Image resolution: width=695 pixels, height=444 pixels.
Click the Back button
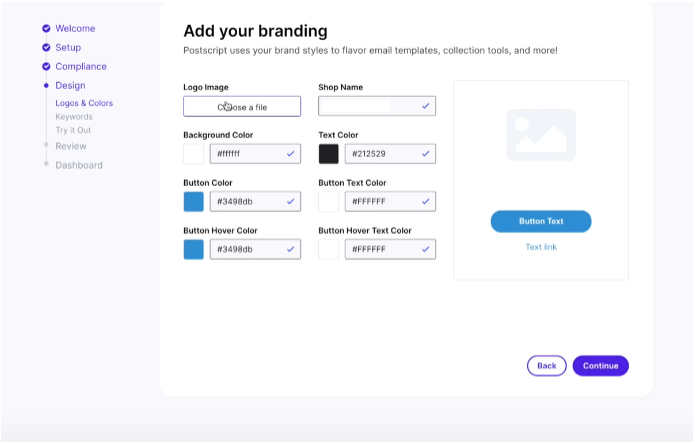(547, 366)
